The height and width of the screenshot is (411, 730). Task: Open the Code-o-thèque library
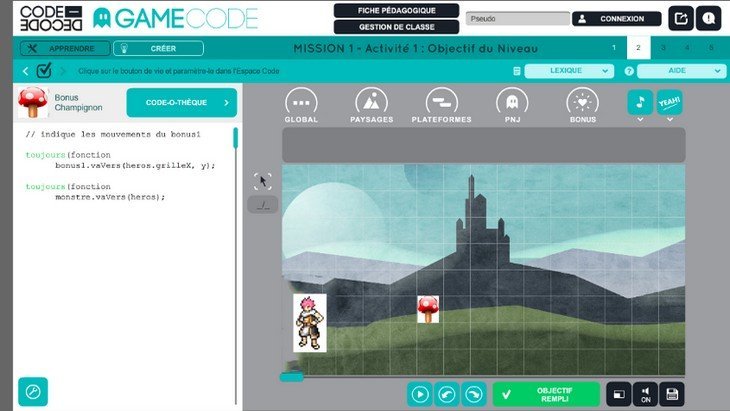click(x=182, y=102)
